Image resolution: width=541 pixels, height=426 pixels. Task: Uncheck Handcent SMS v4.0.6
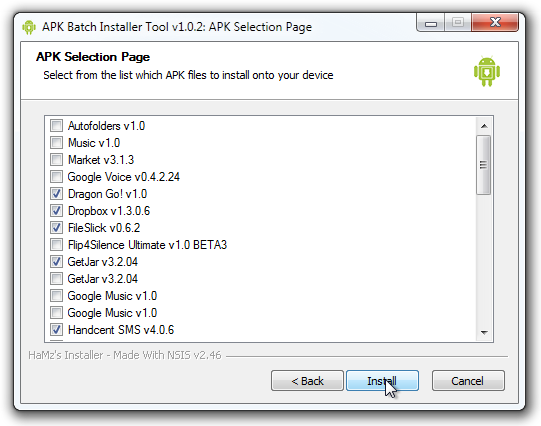pyautogui.click(x=56, y=329)
